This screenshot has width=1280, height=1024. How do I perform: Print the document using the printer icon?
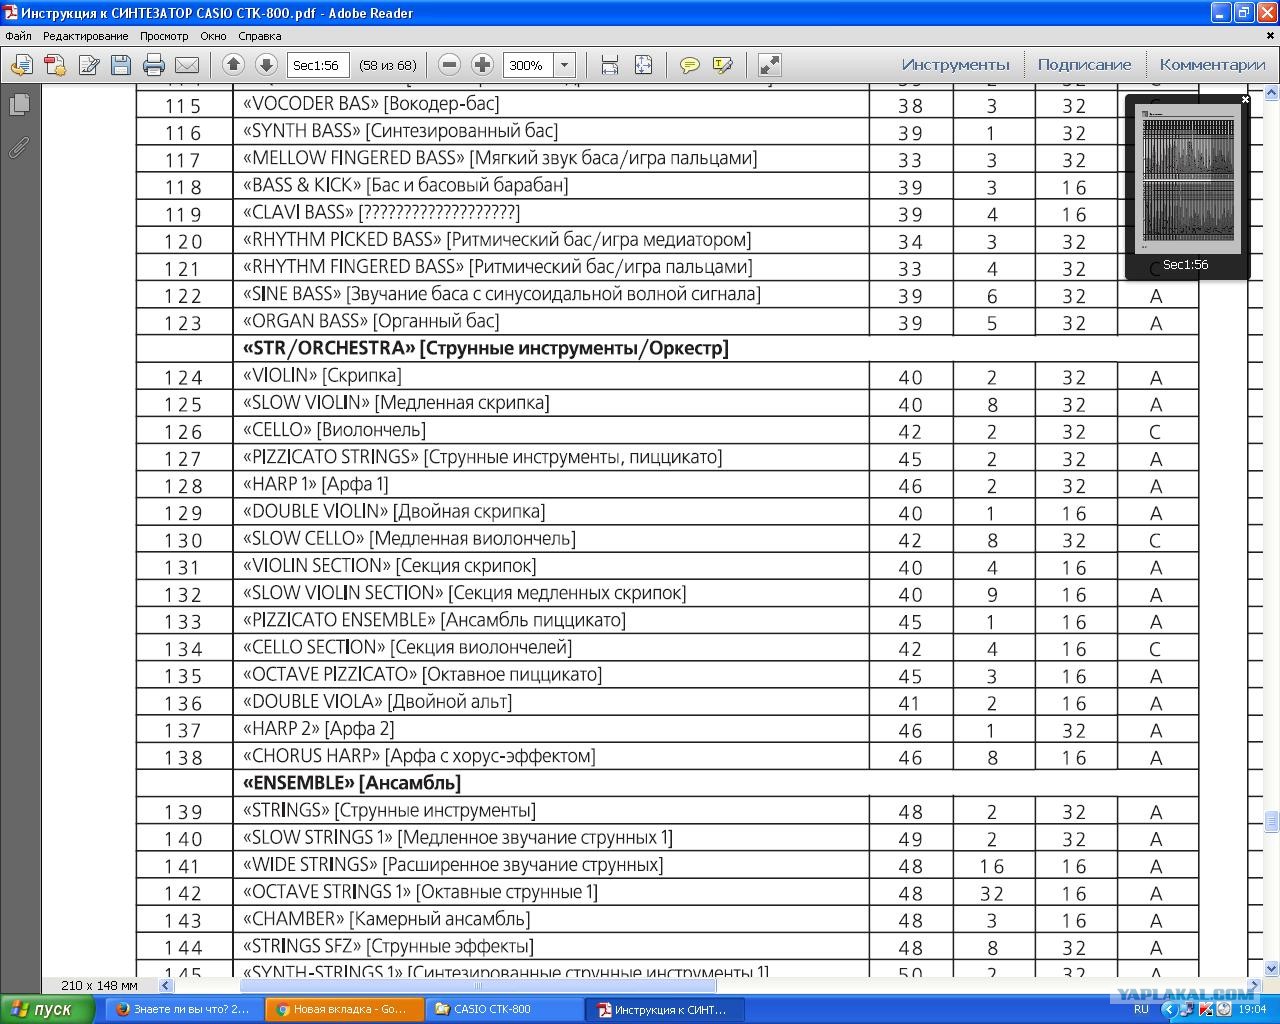tap(154, 65)
